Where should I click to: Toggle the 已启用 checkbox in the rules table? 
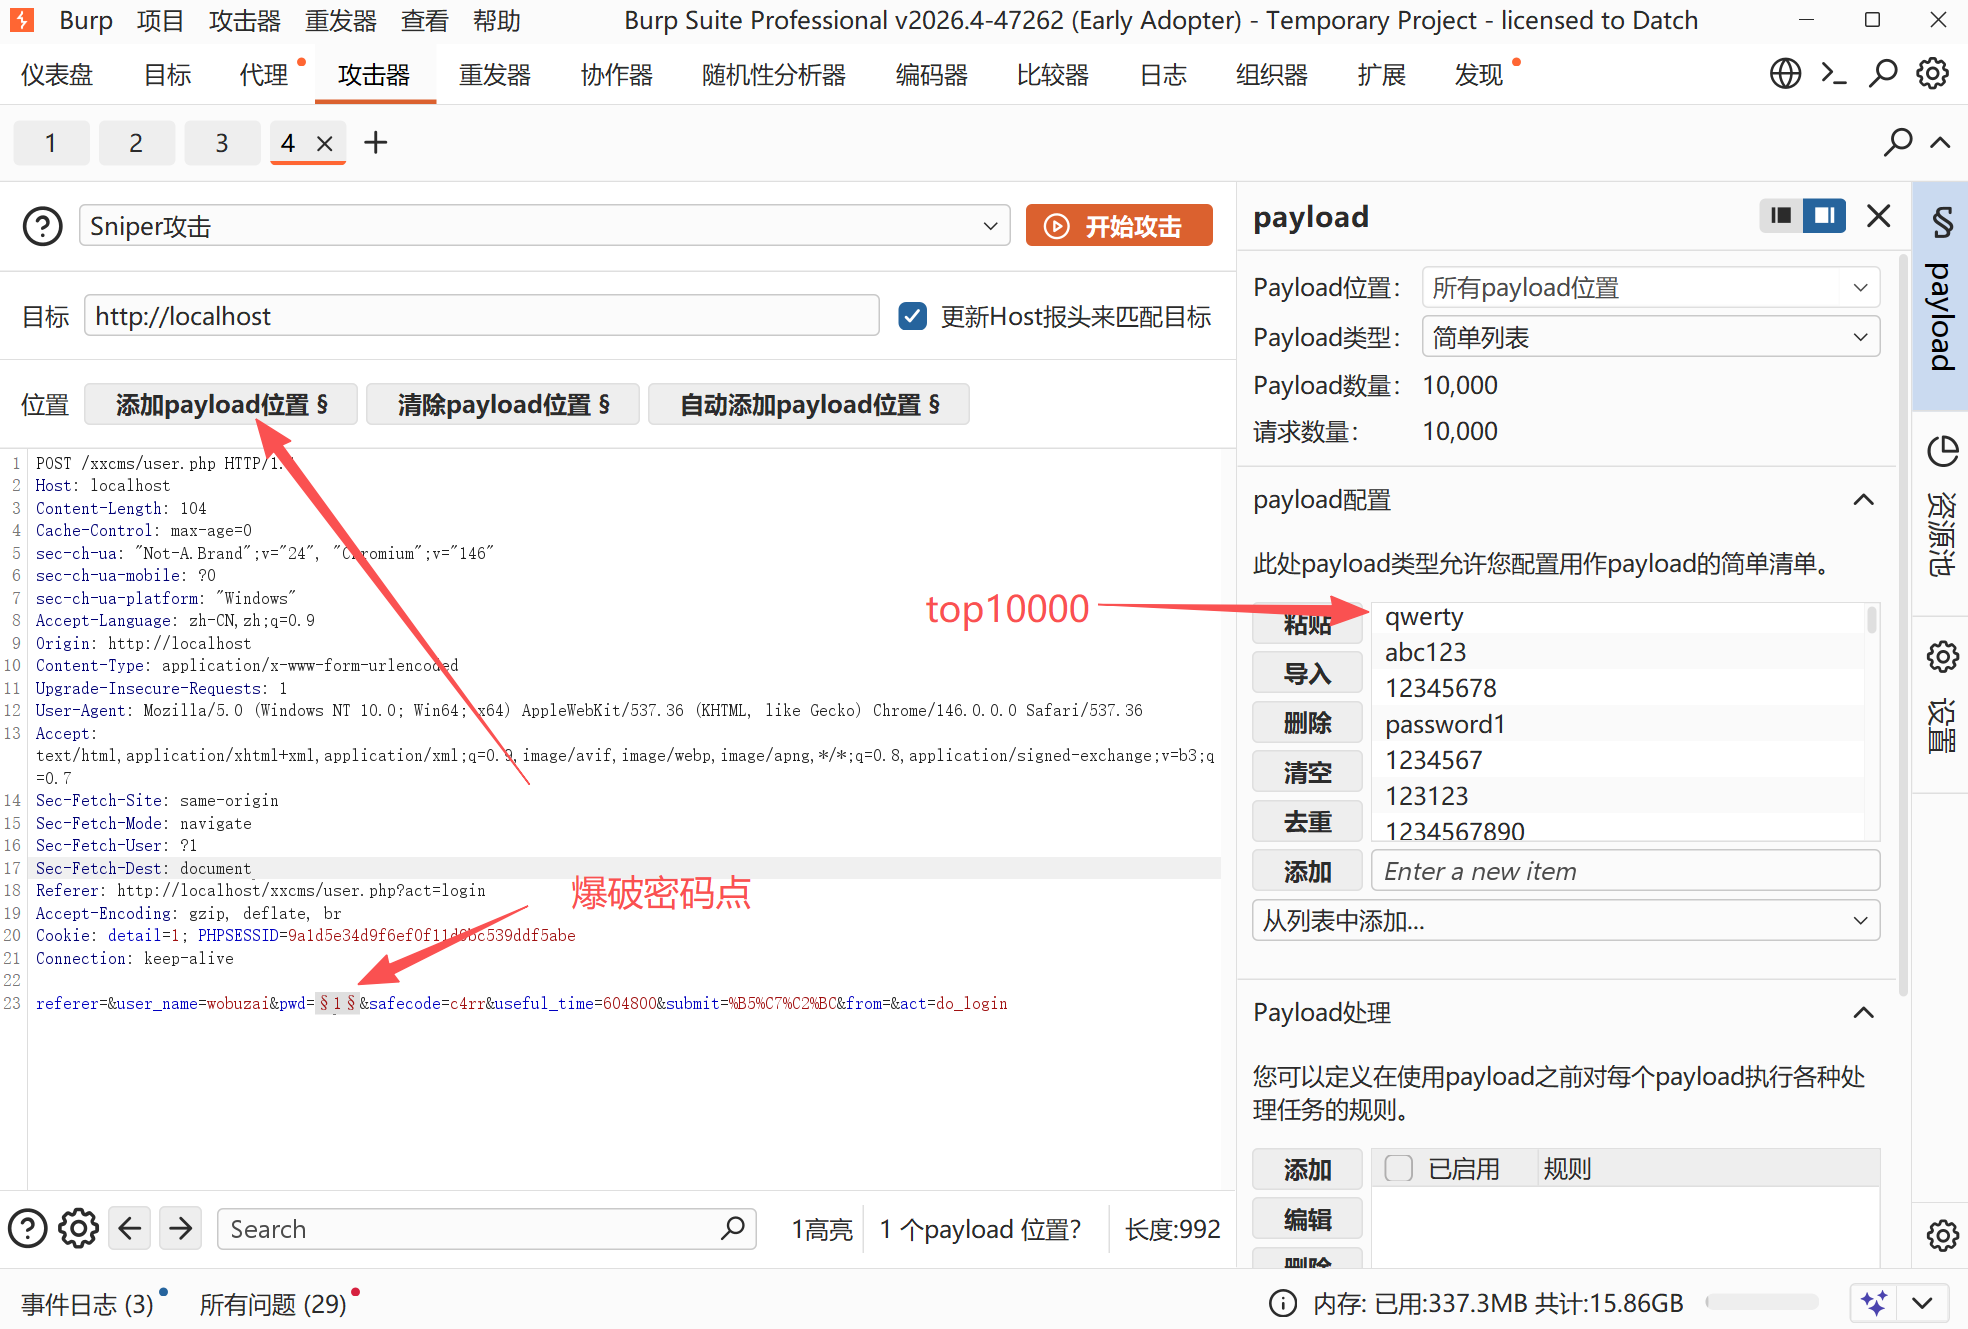(x=1399, y=1168)
